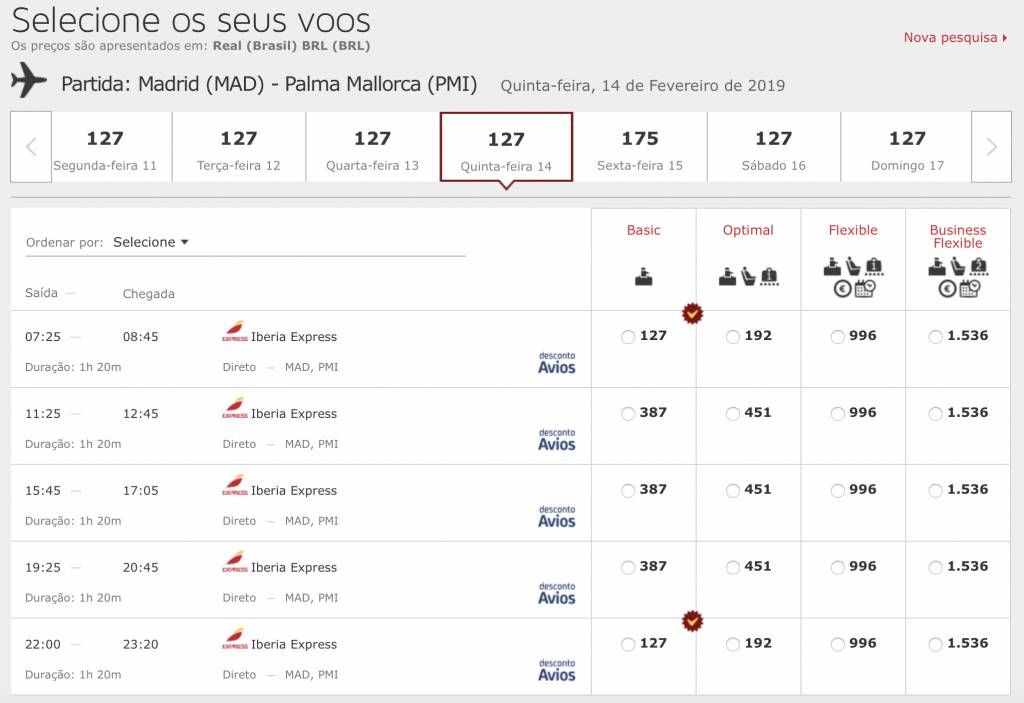Click the Business Flexible calendar change icon
The width and height of the screenshot is (1024, 703).
tap(969, 288)
